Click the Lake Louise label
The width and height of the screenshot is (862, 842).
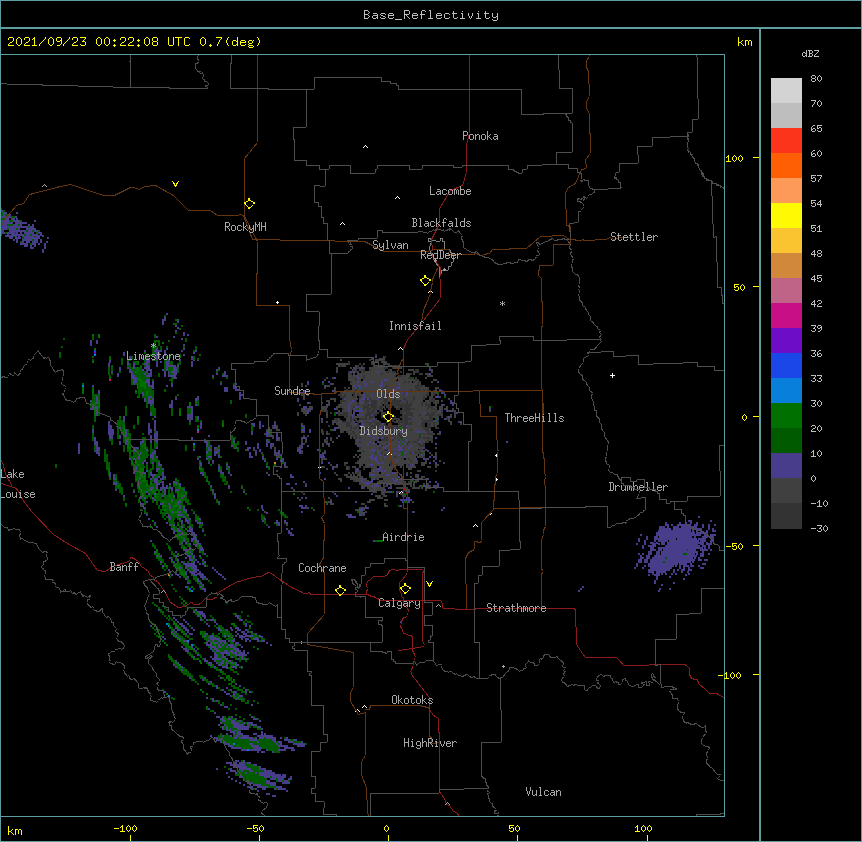(x=18, y=484)
